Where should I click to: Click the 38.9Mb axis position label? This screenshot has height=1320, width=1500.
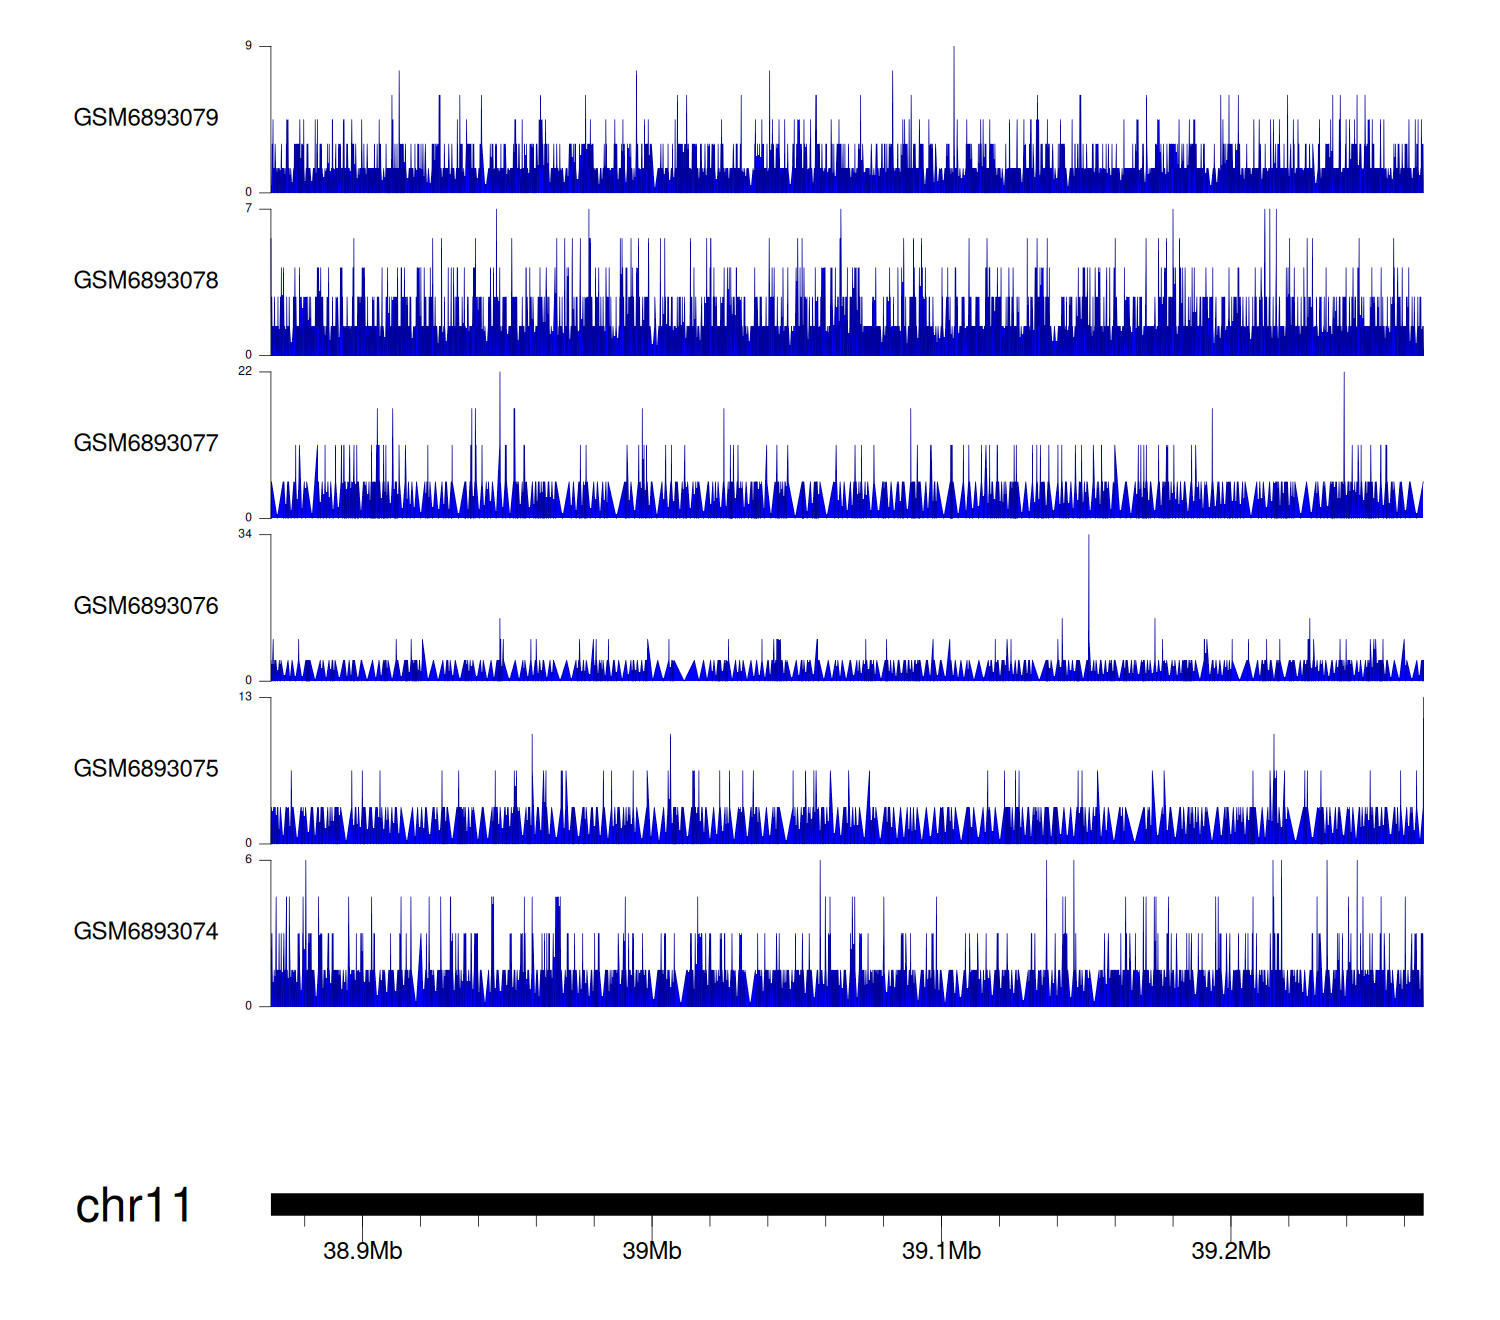pos(362,1251)
